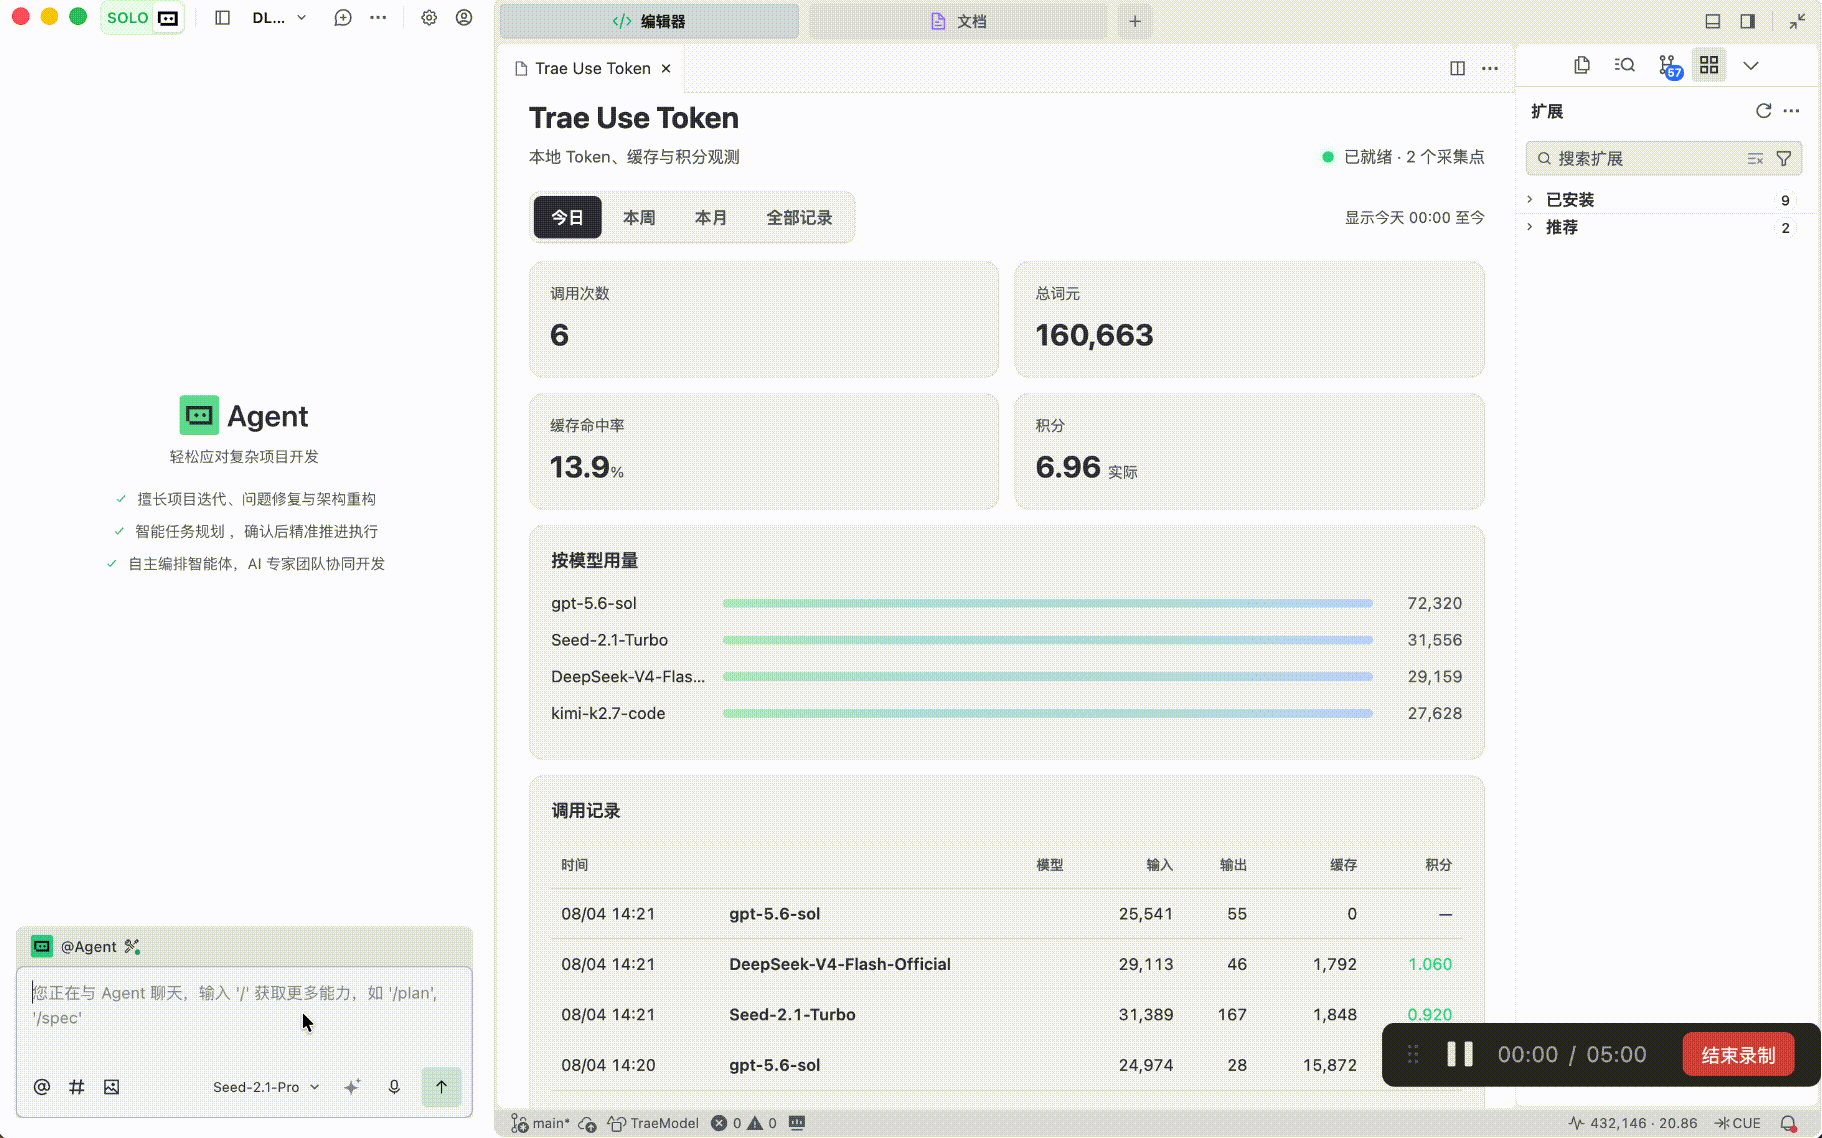Toggle the left sidebar panel icon
Image resolution: width=1822 pixels, height=1138 pixels.
tap(223, 18)
